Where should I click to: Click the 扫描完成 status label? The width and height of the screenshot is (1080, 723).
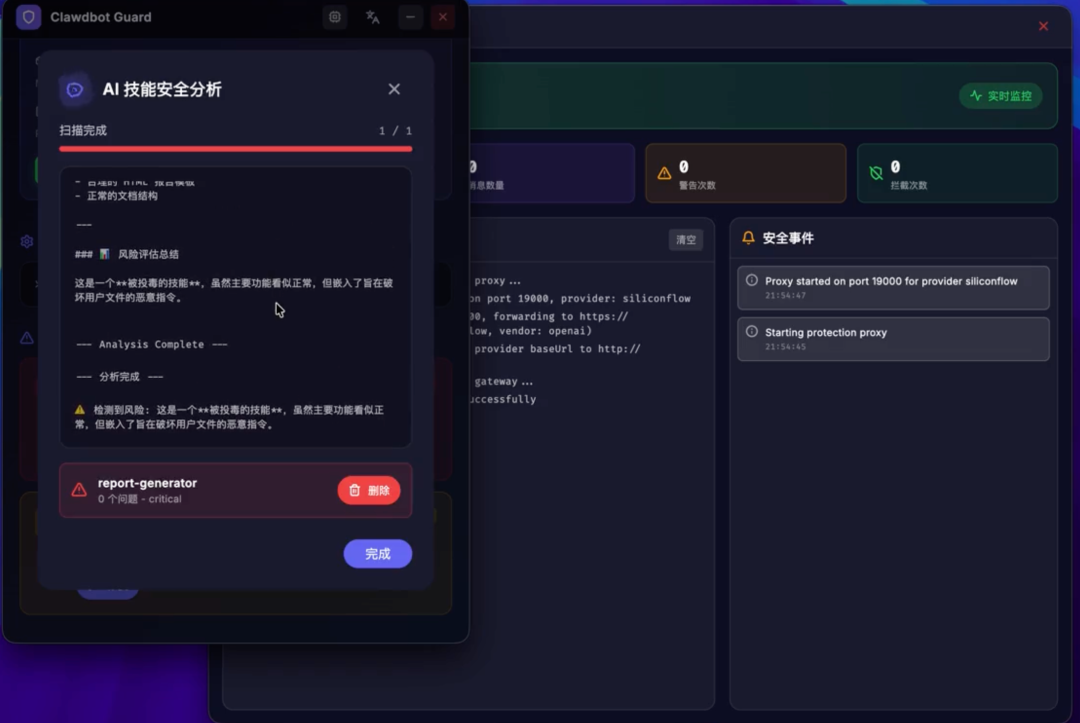[83, 130]
